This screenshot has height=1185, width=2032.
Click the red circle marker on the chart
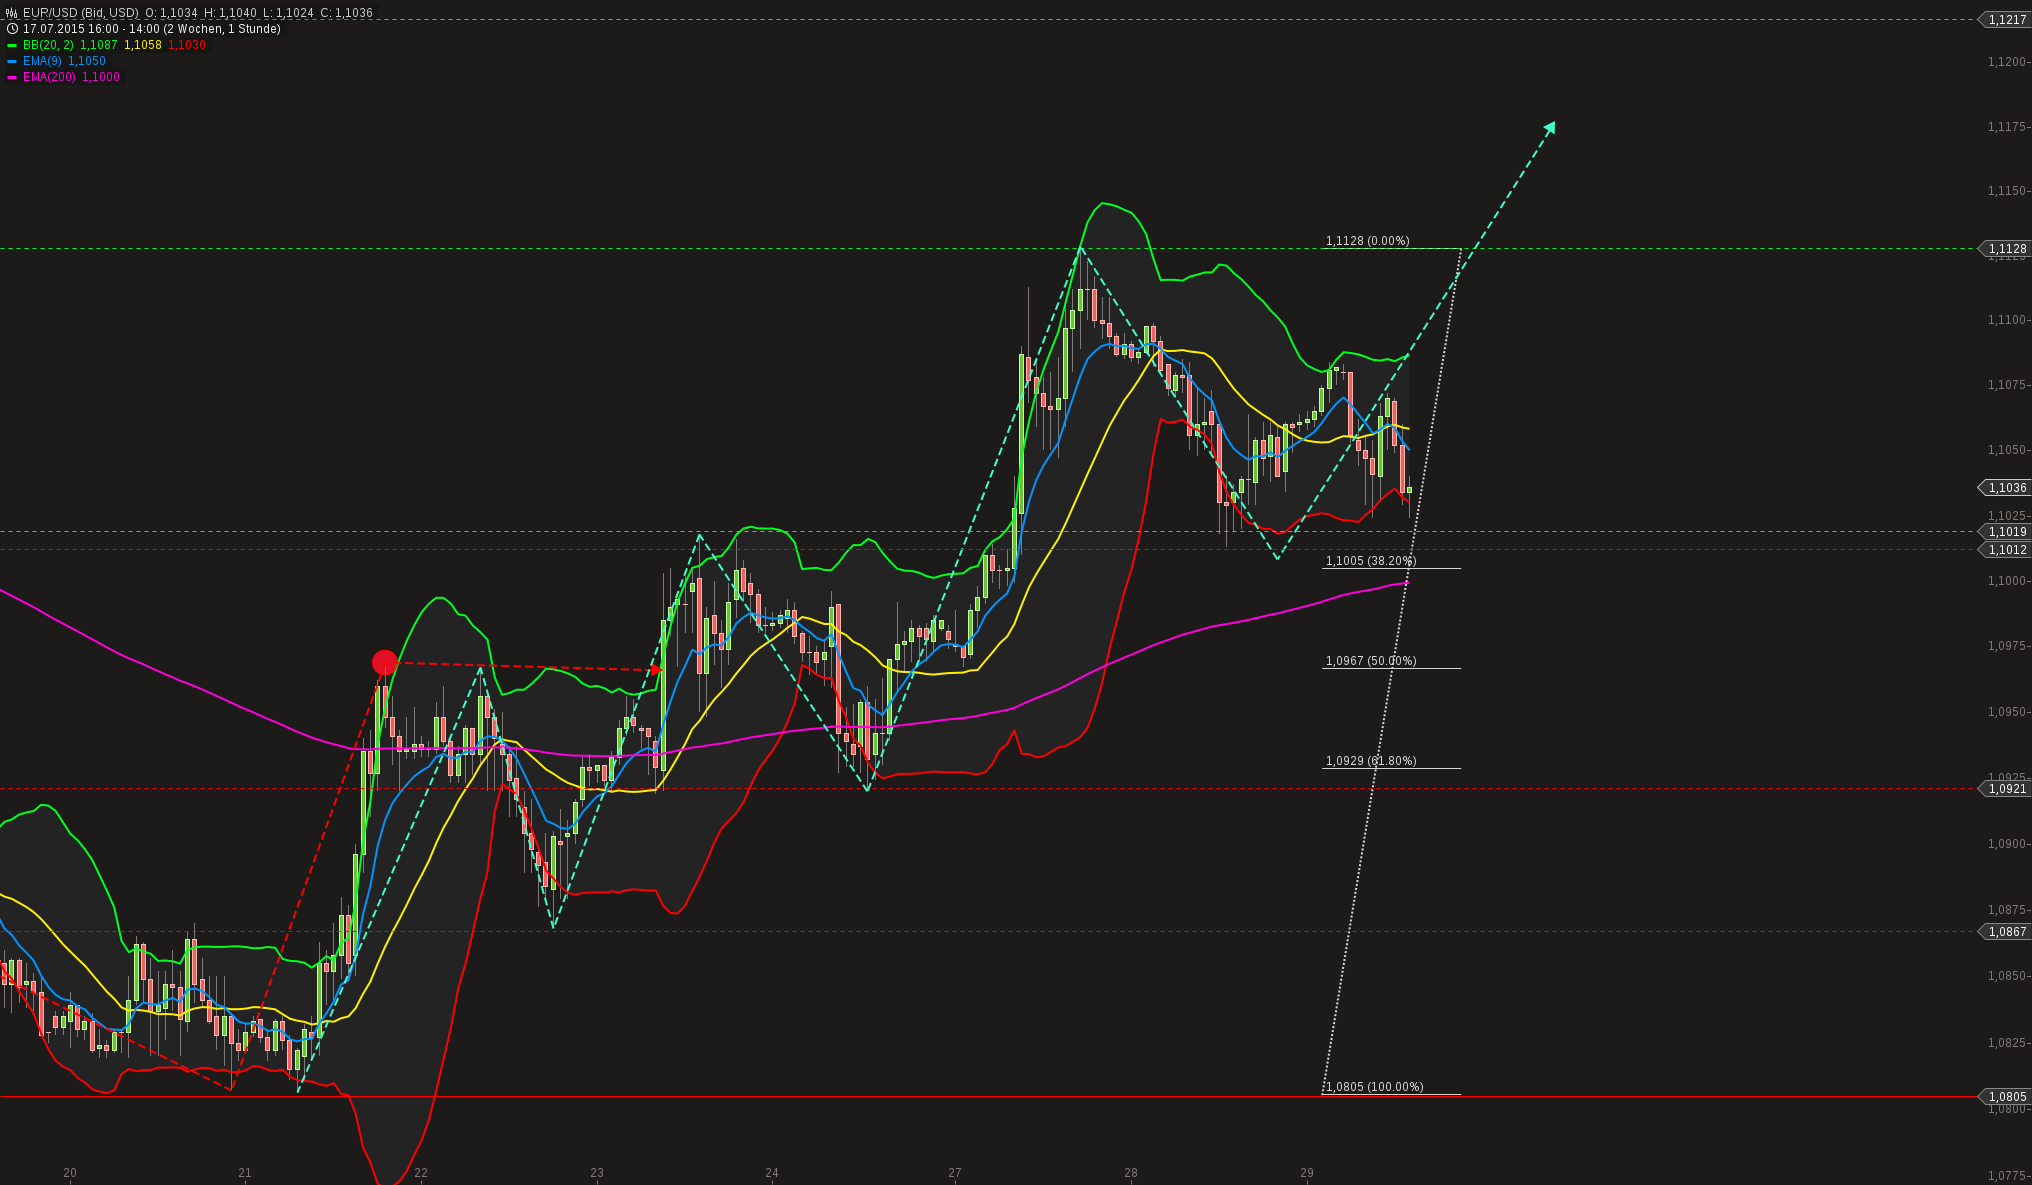(x=384, y=662)
